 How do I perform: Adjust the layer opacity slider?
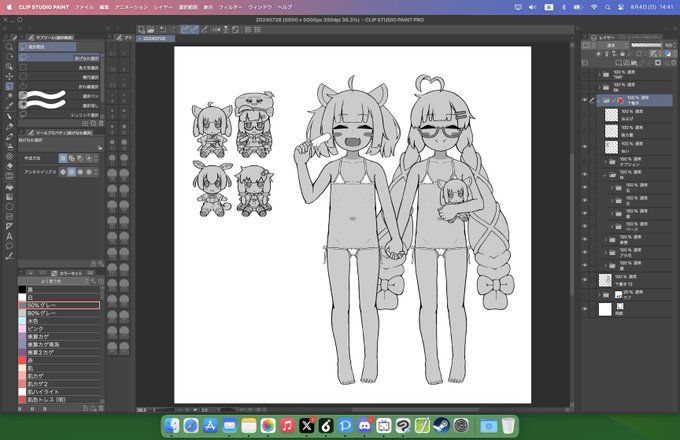[646, 45]
